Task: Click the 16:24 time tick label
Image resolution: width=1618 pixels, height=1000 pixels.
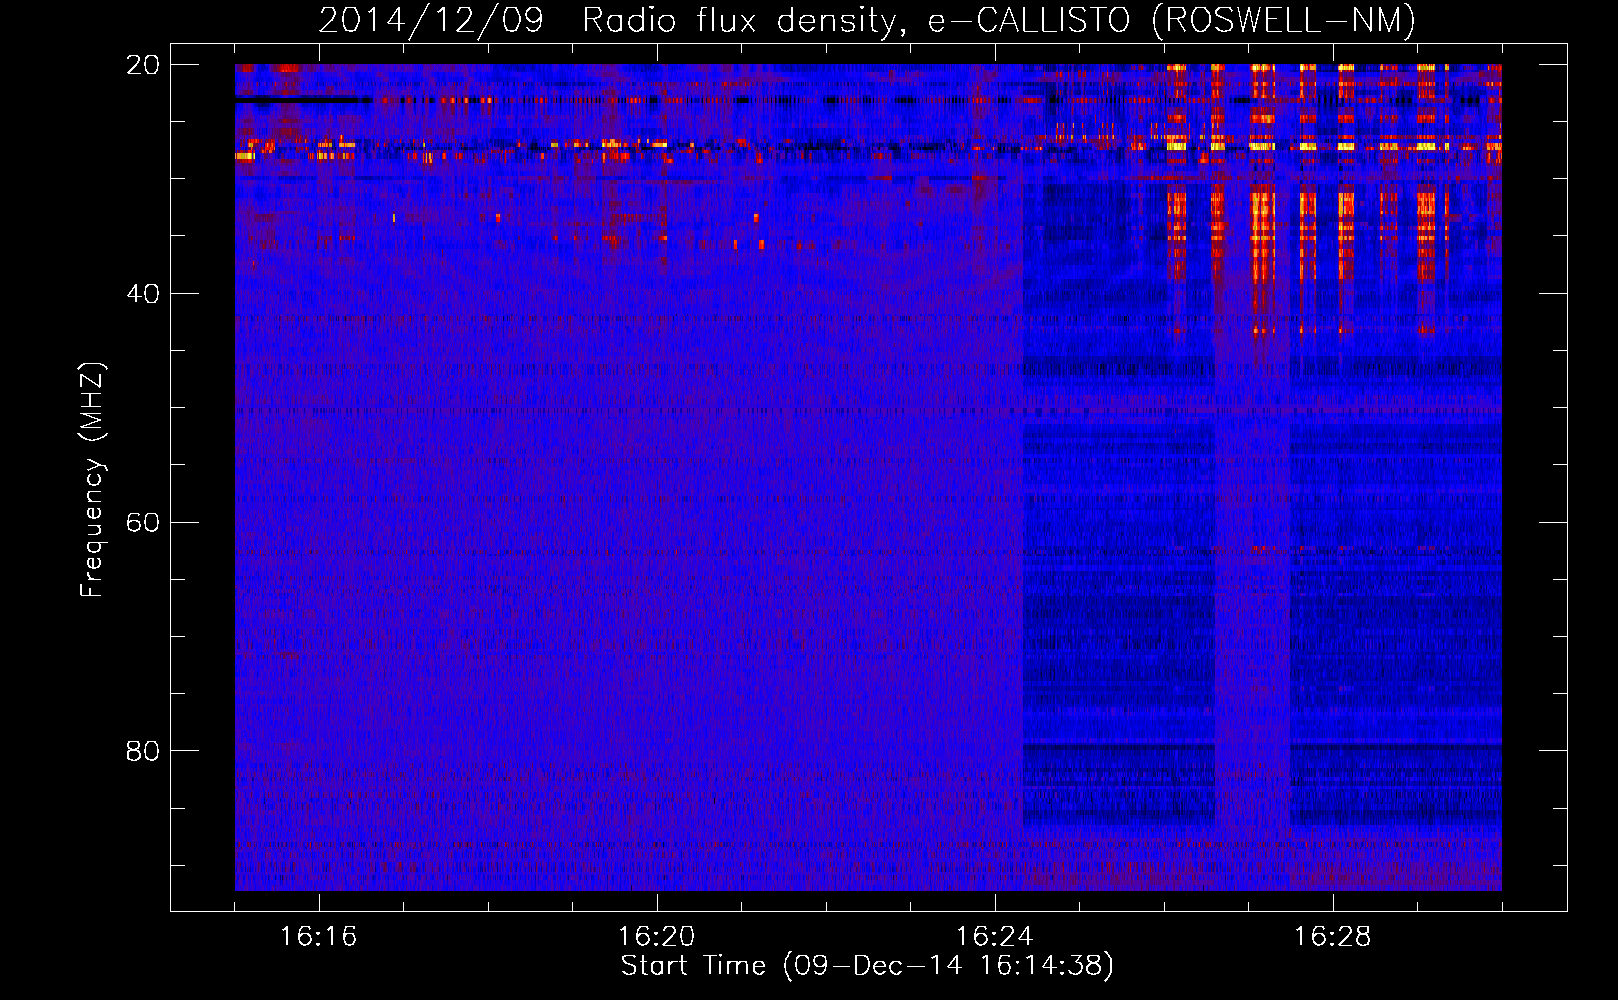Action: [994, 937]
